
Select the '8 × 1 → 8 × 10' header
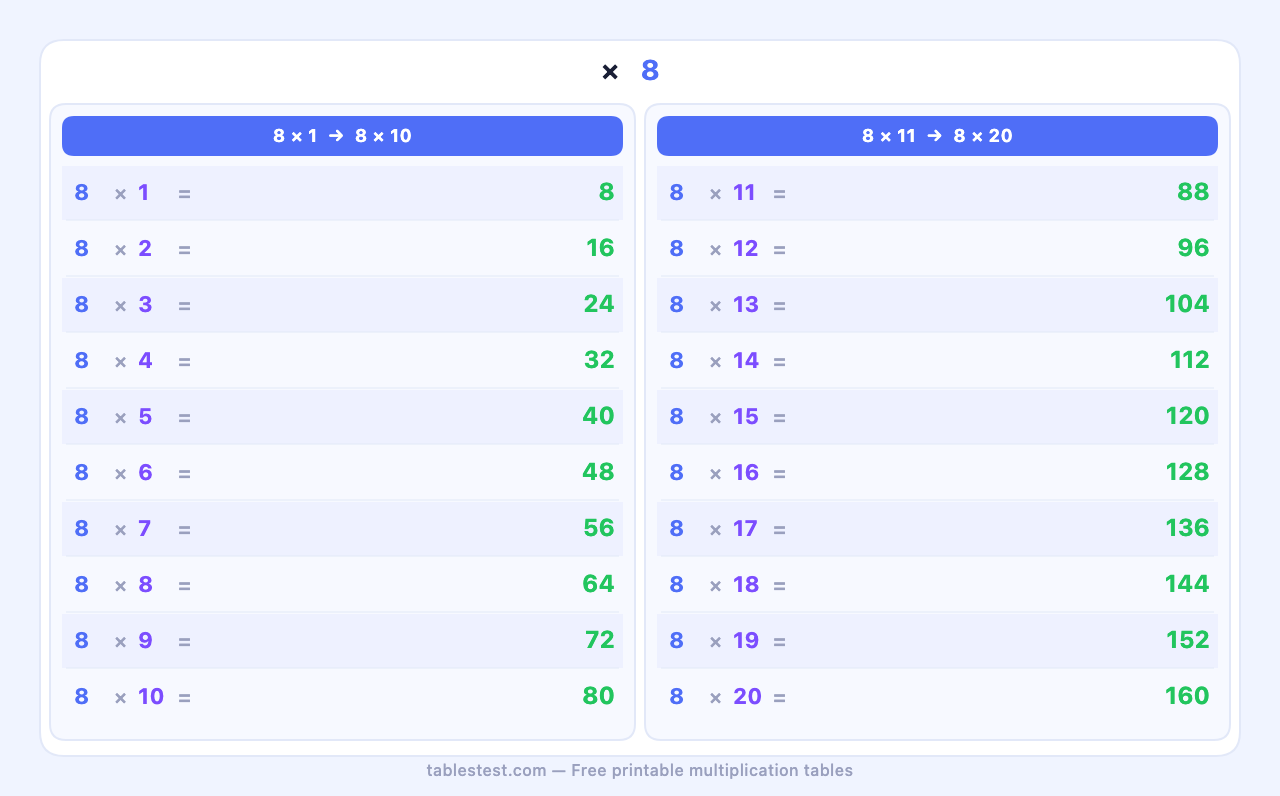(342, 136)
